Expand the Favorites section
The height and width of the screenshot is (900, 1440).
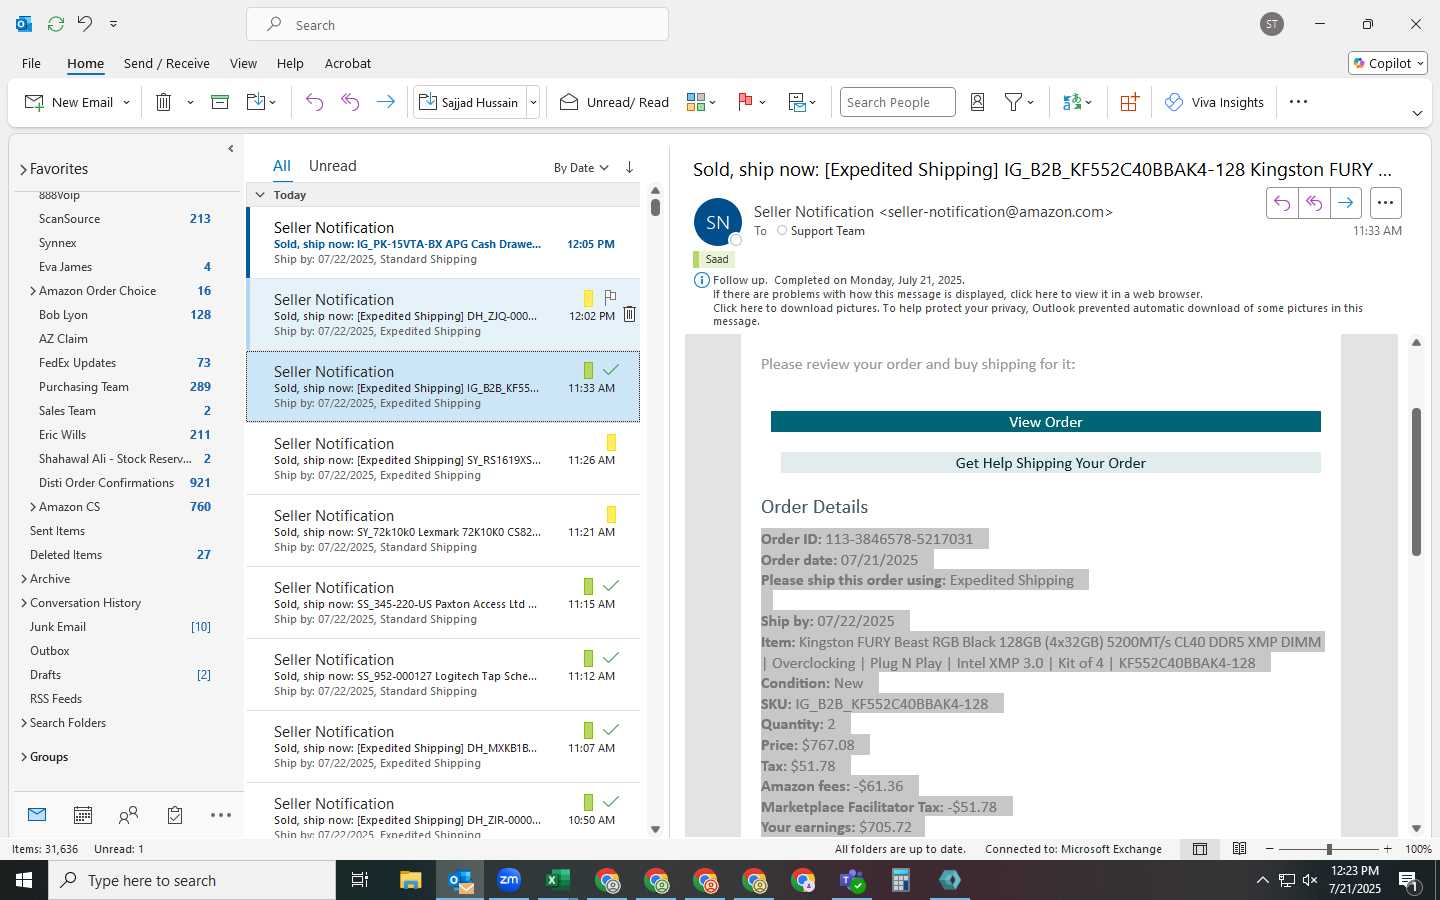(23, 169)
